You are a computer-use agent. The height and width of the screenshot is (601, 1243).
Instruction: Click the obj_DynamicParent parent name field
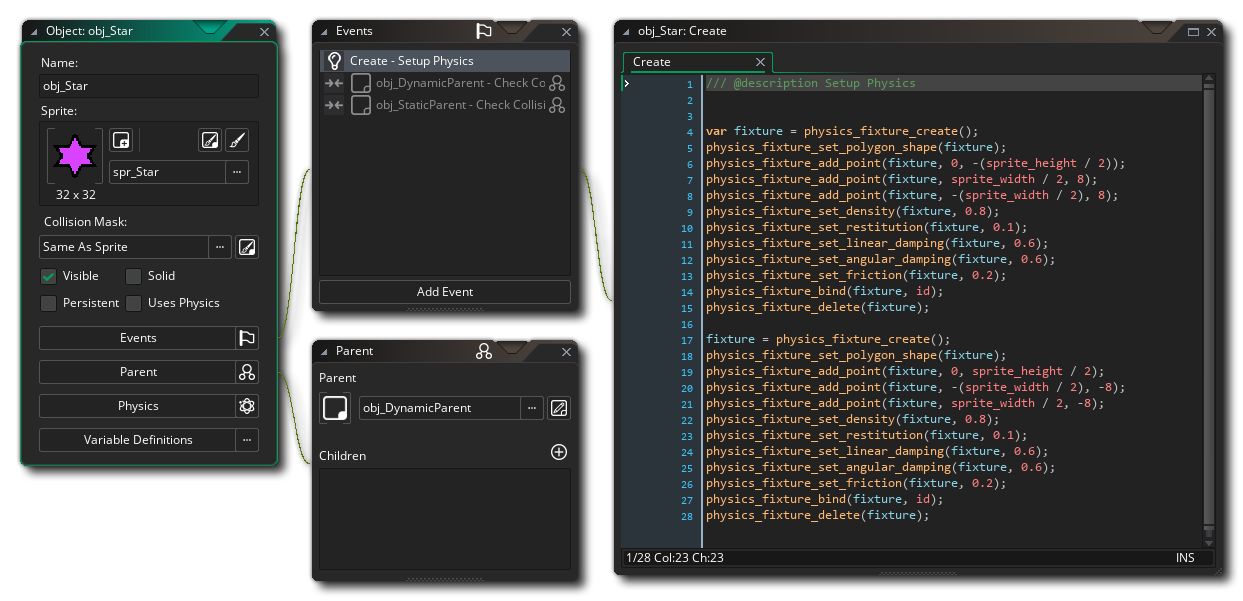(440, 408)
